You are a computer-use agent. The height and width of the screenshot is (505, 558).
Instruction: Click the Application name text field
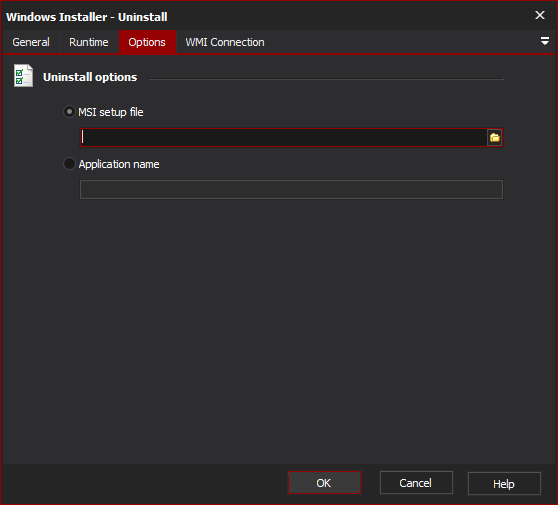pos(291,189)
